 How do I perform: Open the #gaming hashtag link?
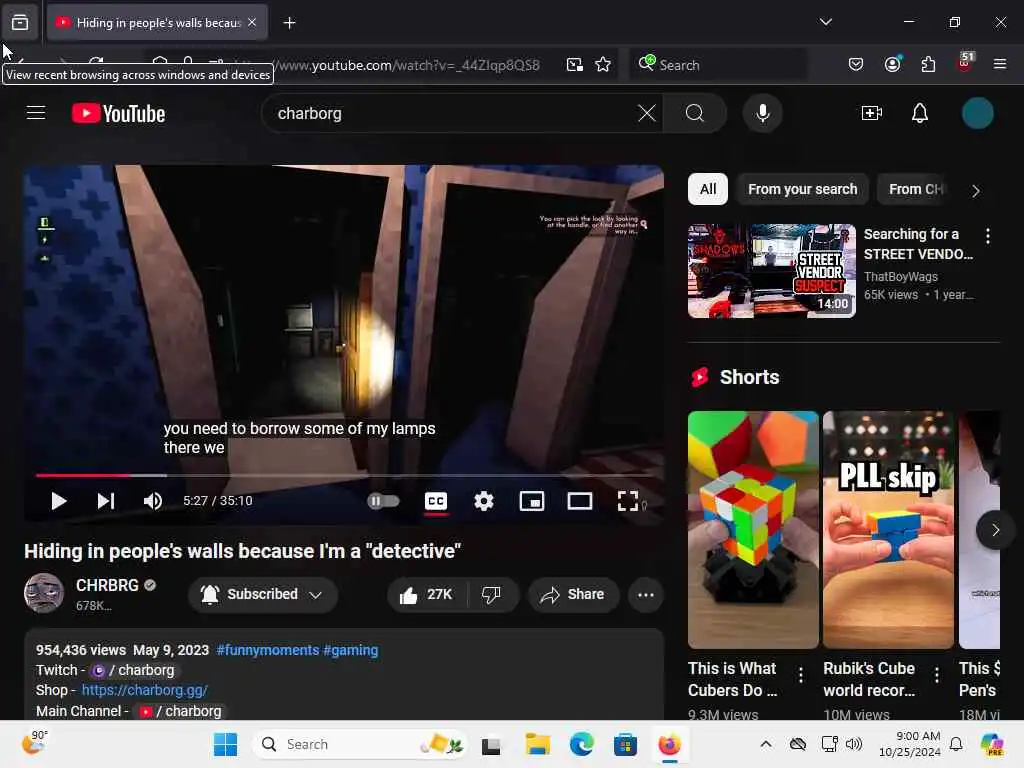tap(351, 650)
